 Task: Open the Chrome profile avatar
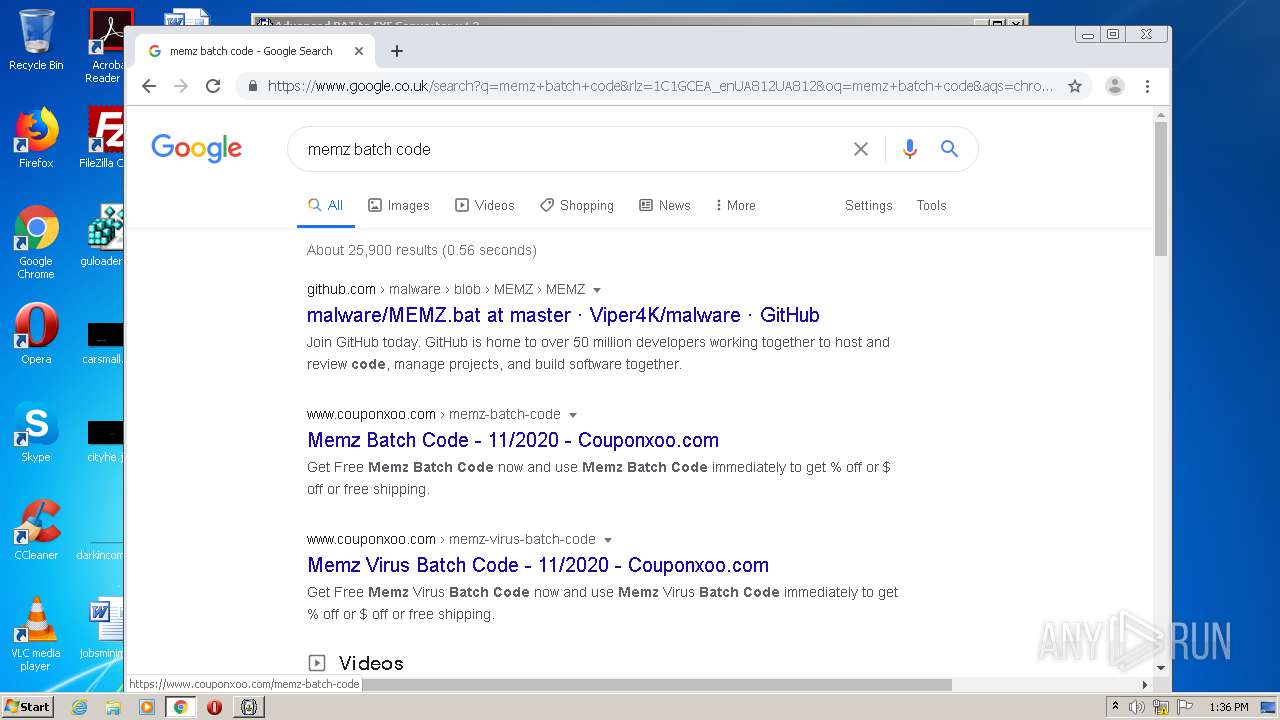(1115, 86)
